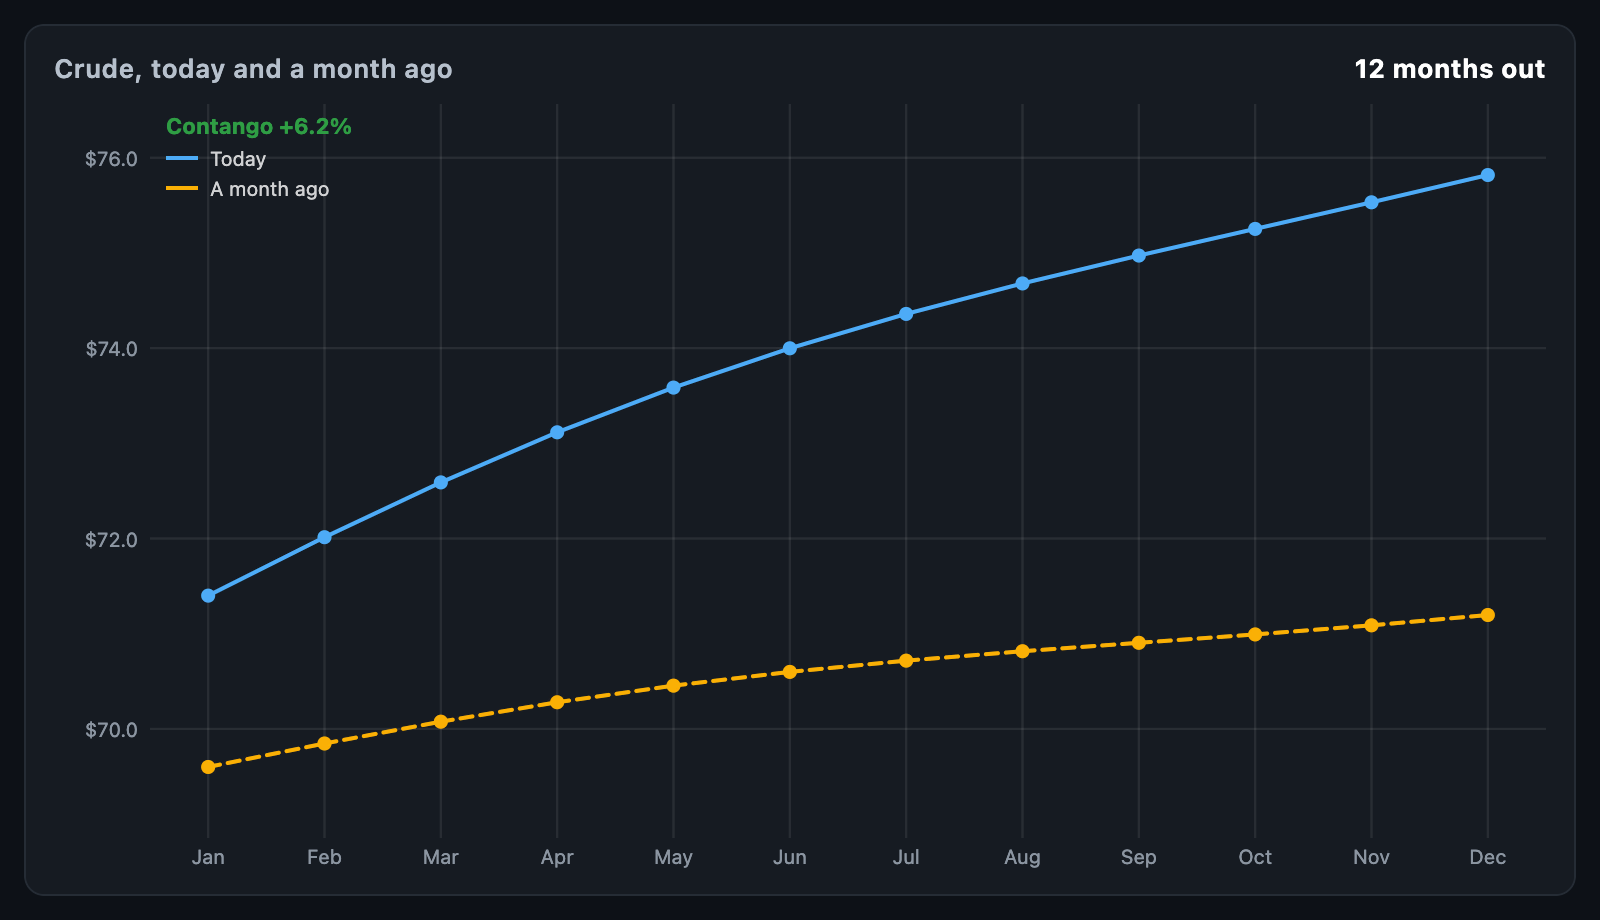Click the $76.0 y-axis label

tap(112, 159)
